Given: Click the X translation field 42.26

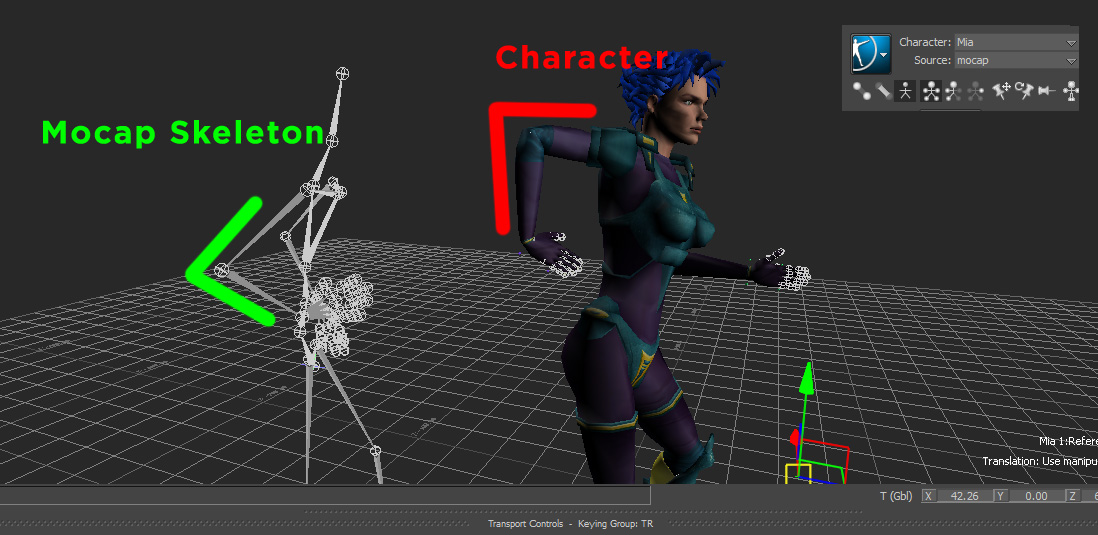Looking at the screenshot, I should pos(964,496).
